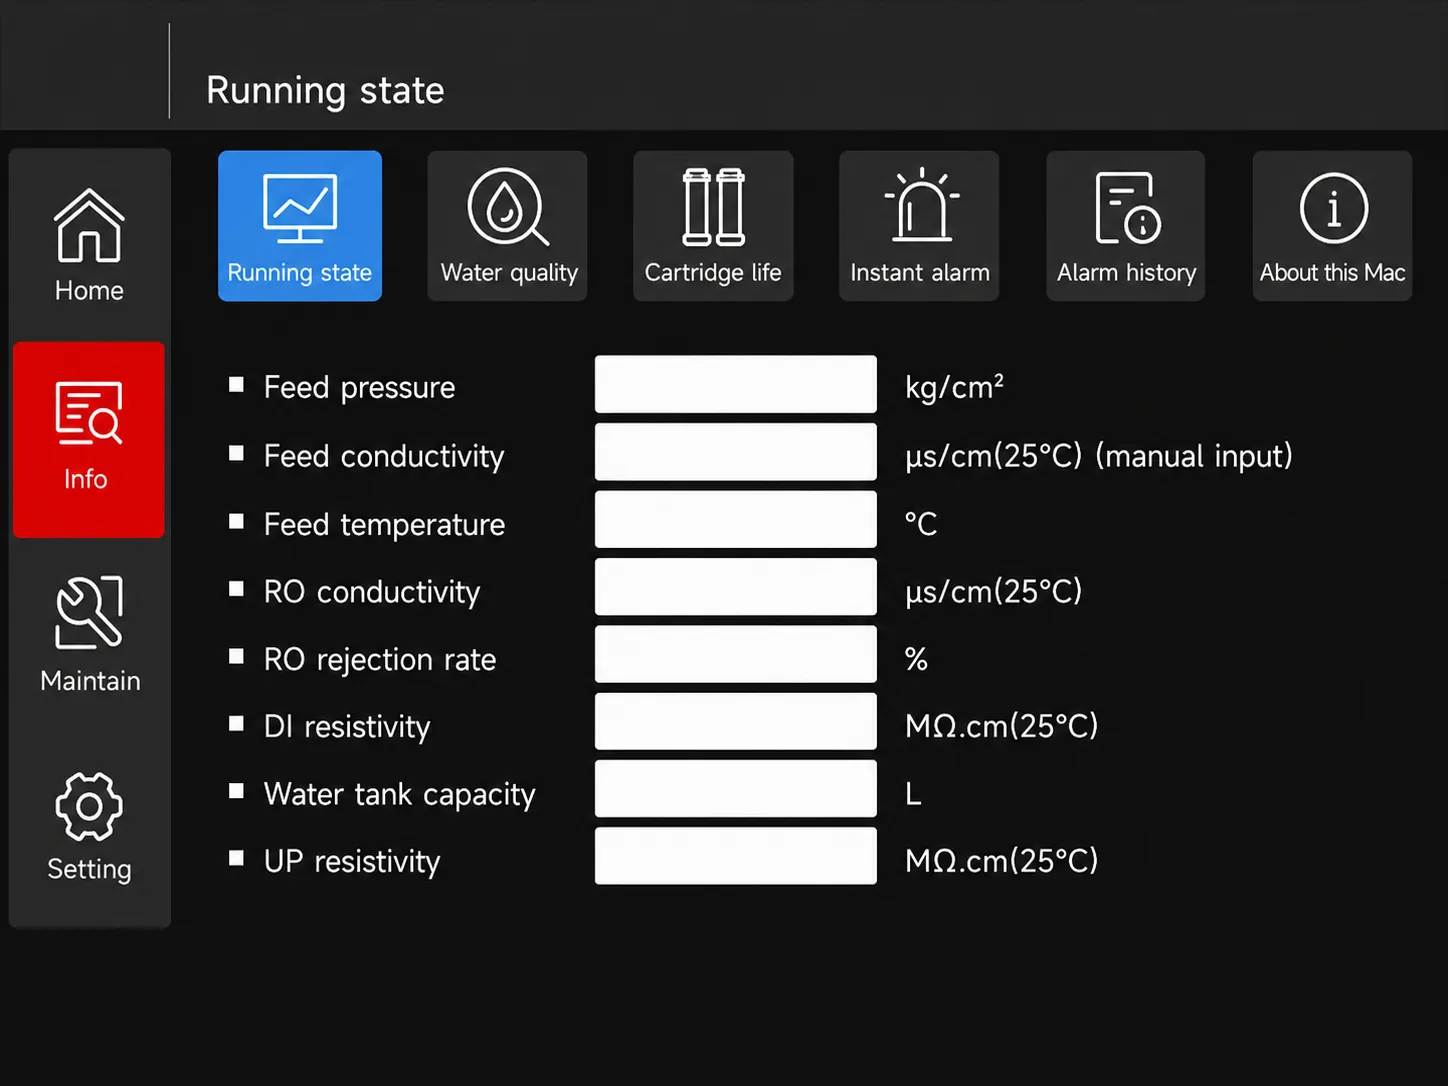Click the Water tank capacity field
Image resolution: width=1448 pixels, height=1086 pixels.
(x=736, y=789)
